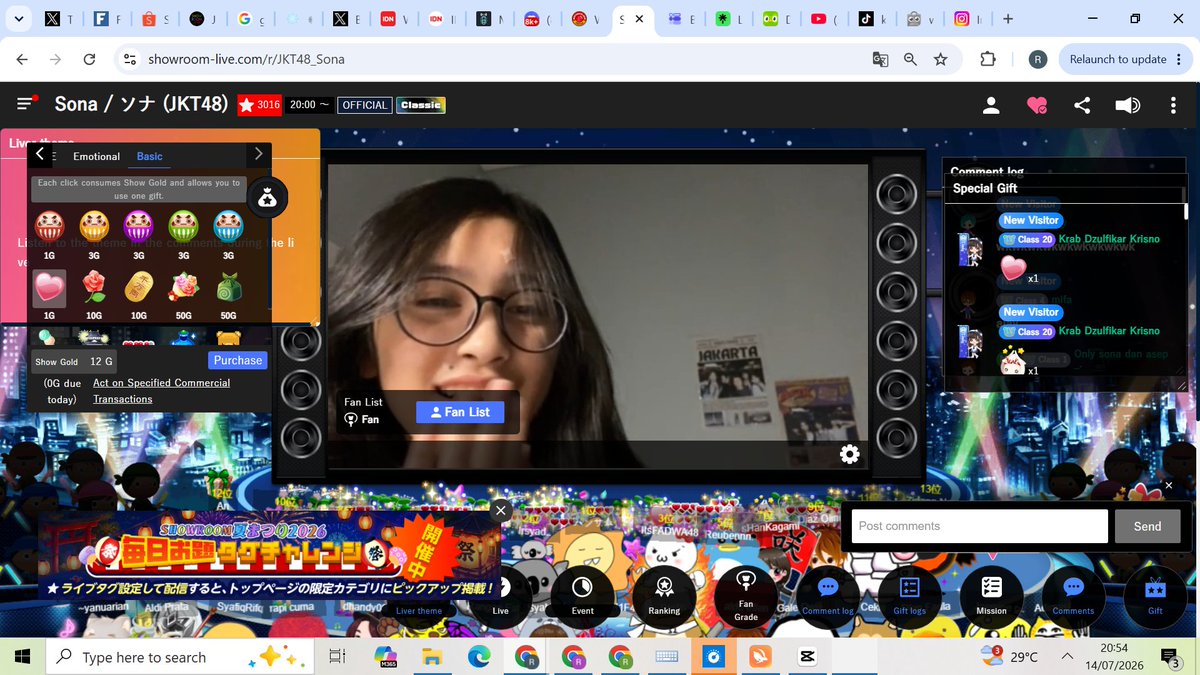Image resolution: width=1200 pixels, height=675 pixels.
Task: Open Chrome translate page icon
Action: (880, 59)
